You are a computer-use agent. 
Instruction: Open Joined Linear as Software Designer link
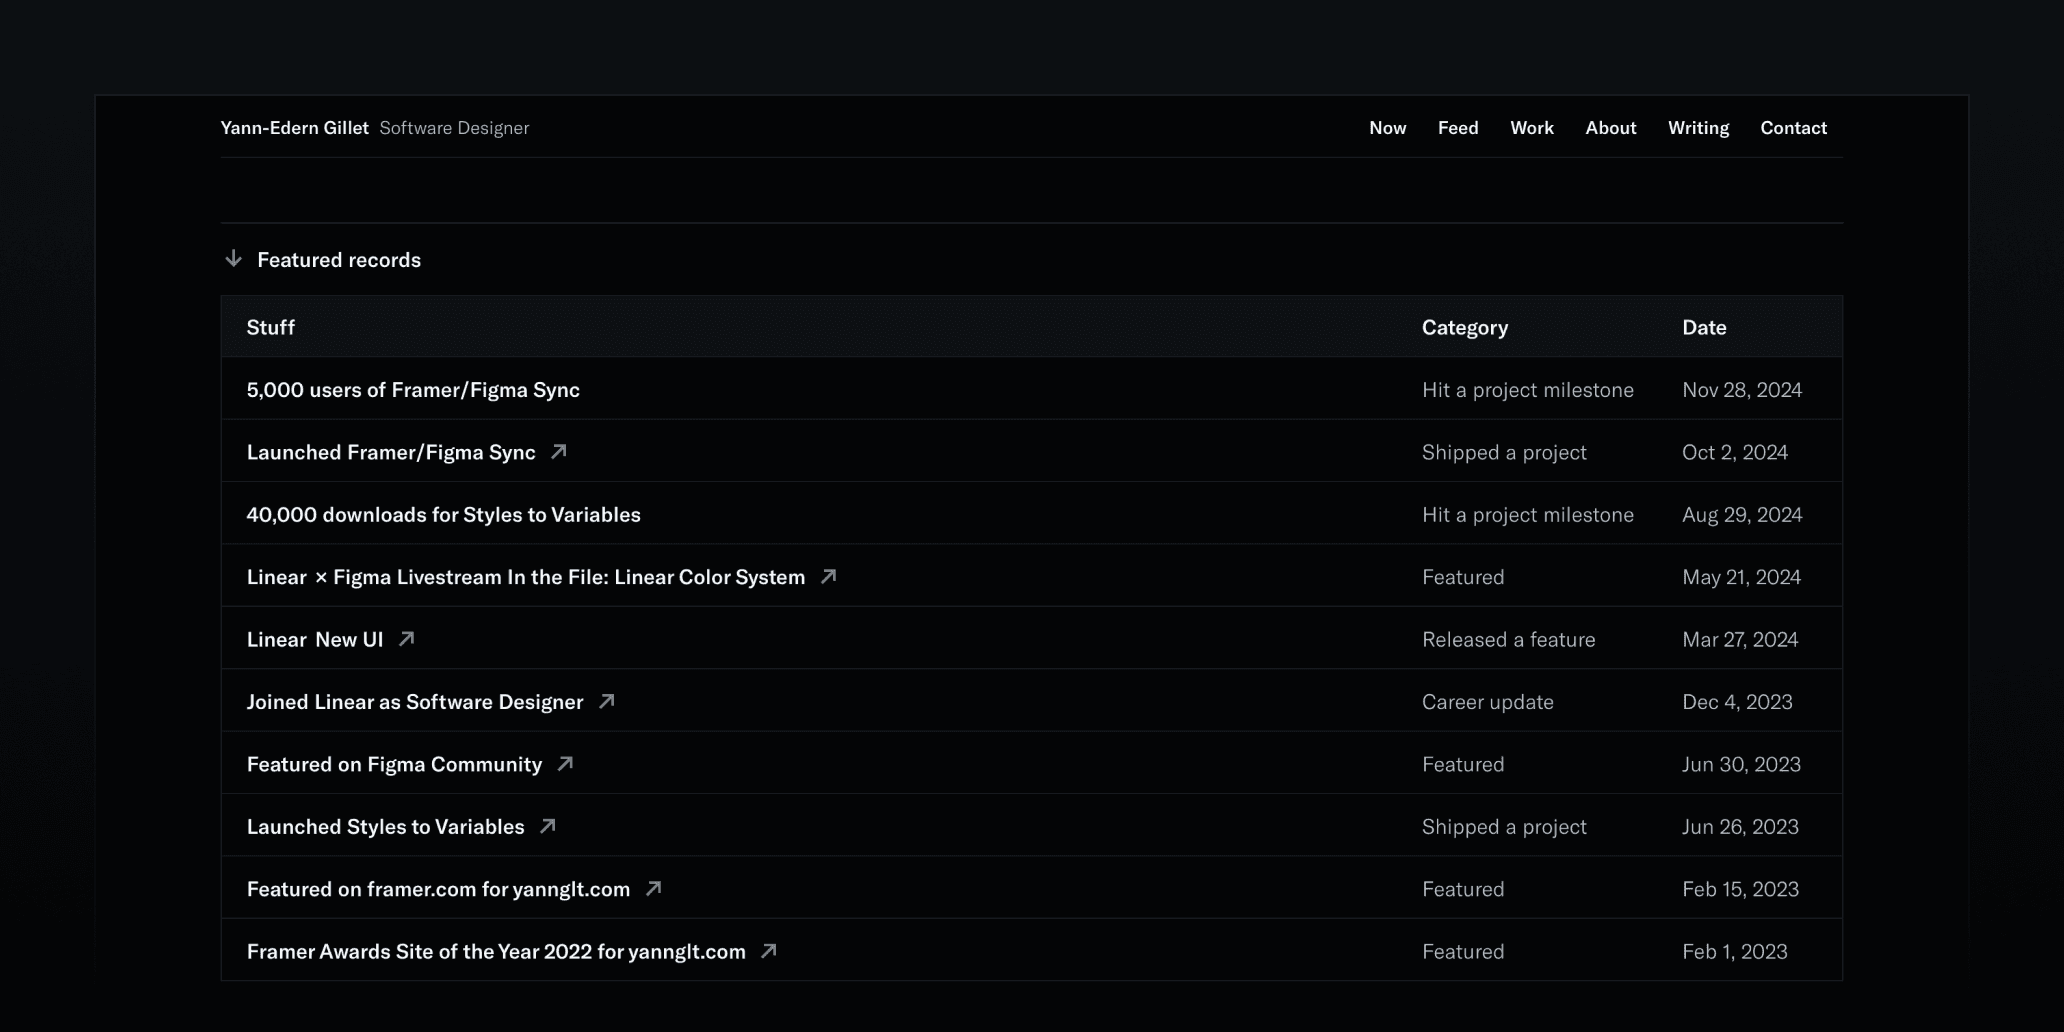pyautogui.click(x=415, y=702)
